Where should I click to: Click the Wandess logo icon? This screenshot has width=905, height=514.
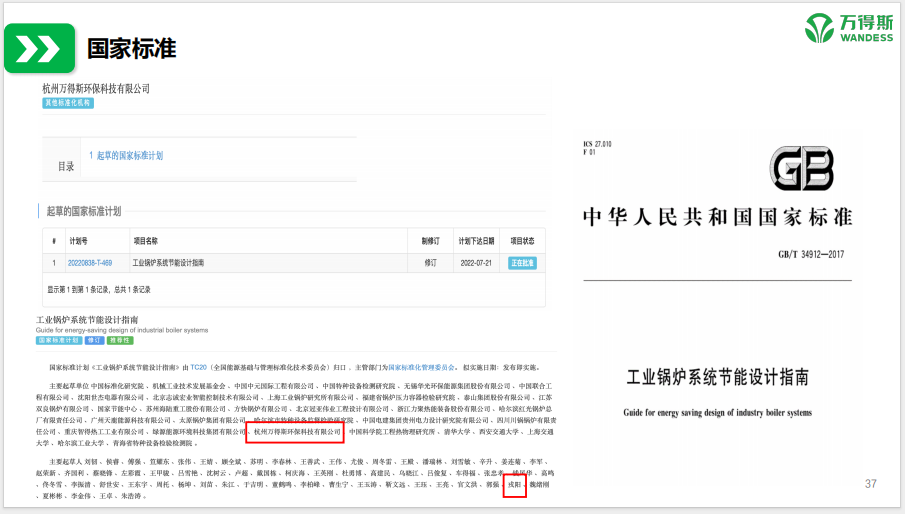(x=820, y=27)
